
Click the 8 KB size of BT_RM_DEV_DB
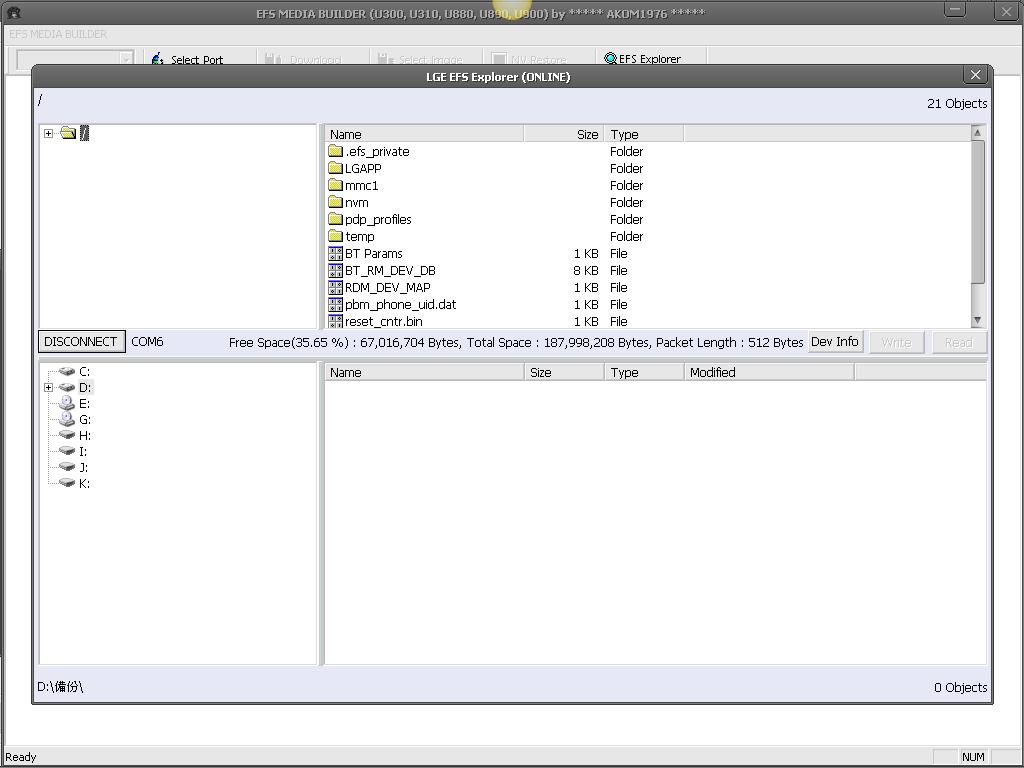tap(586, 270)
